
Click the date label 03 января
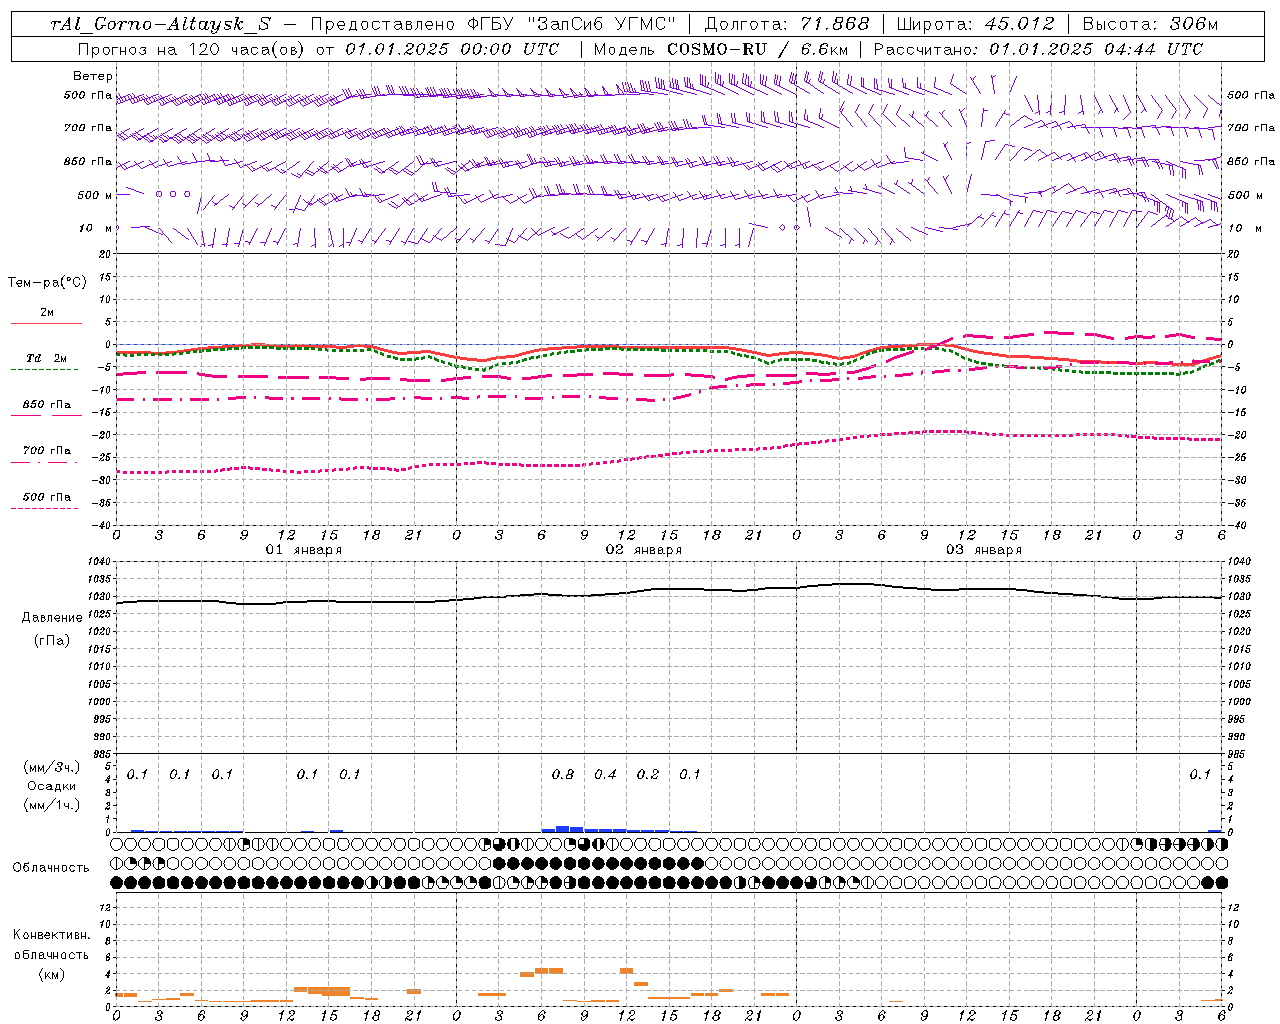[984, 550]
